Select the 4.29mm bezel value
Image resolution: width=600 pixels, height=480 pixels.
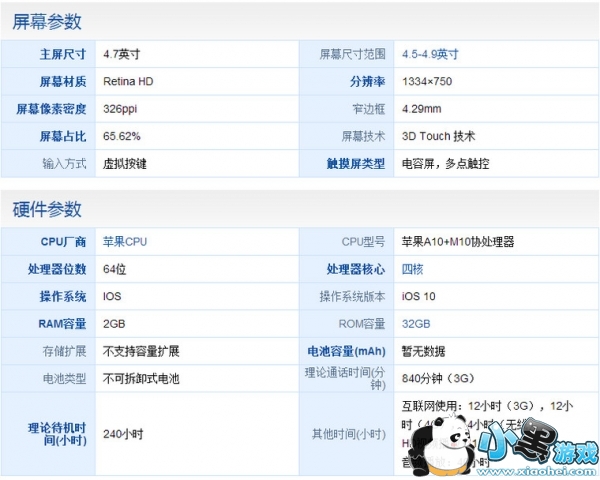coord(421,109)
